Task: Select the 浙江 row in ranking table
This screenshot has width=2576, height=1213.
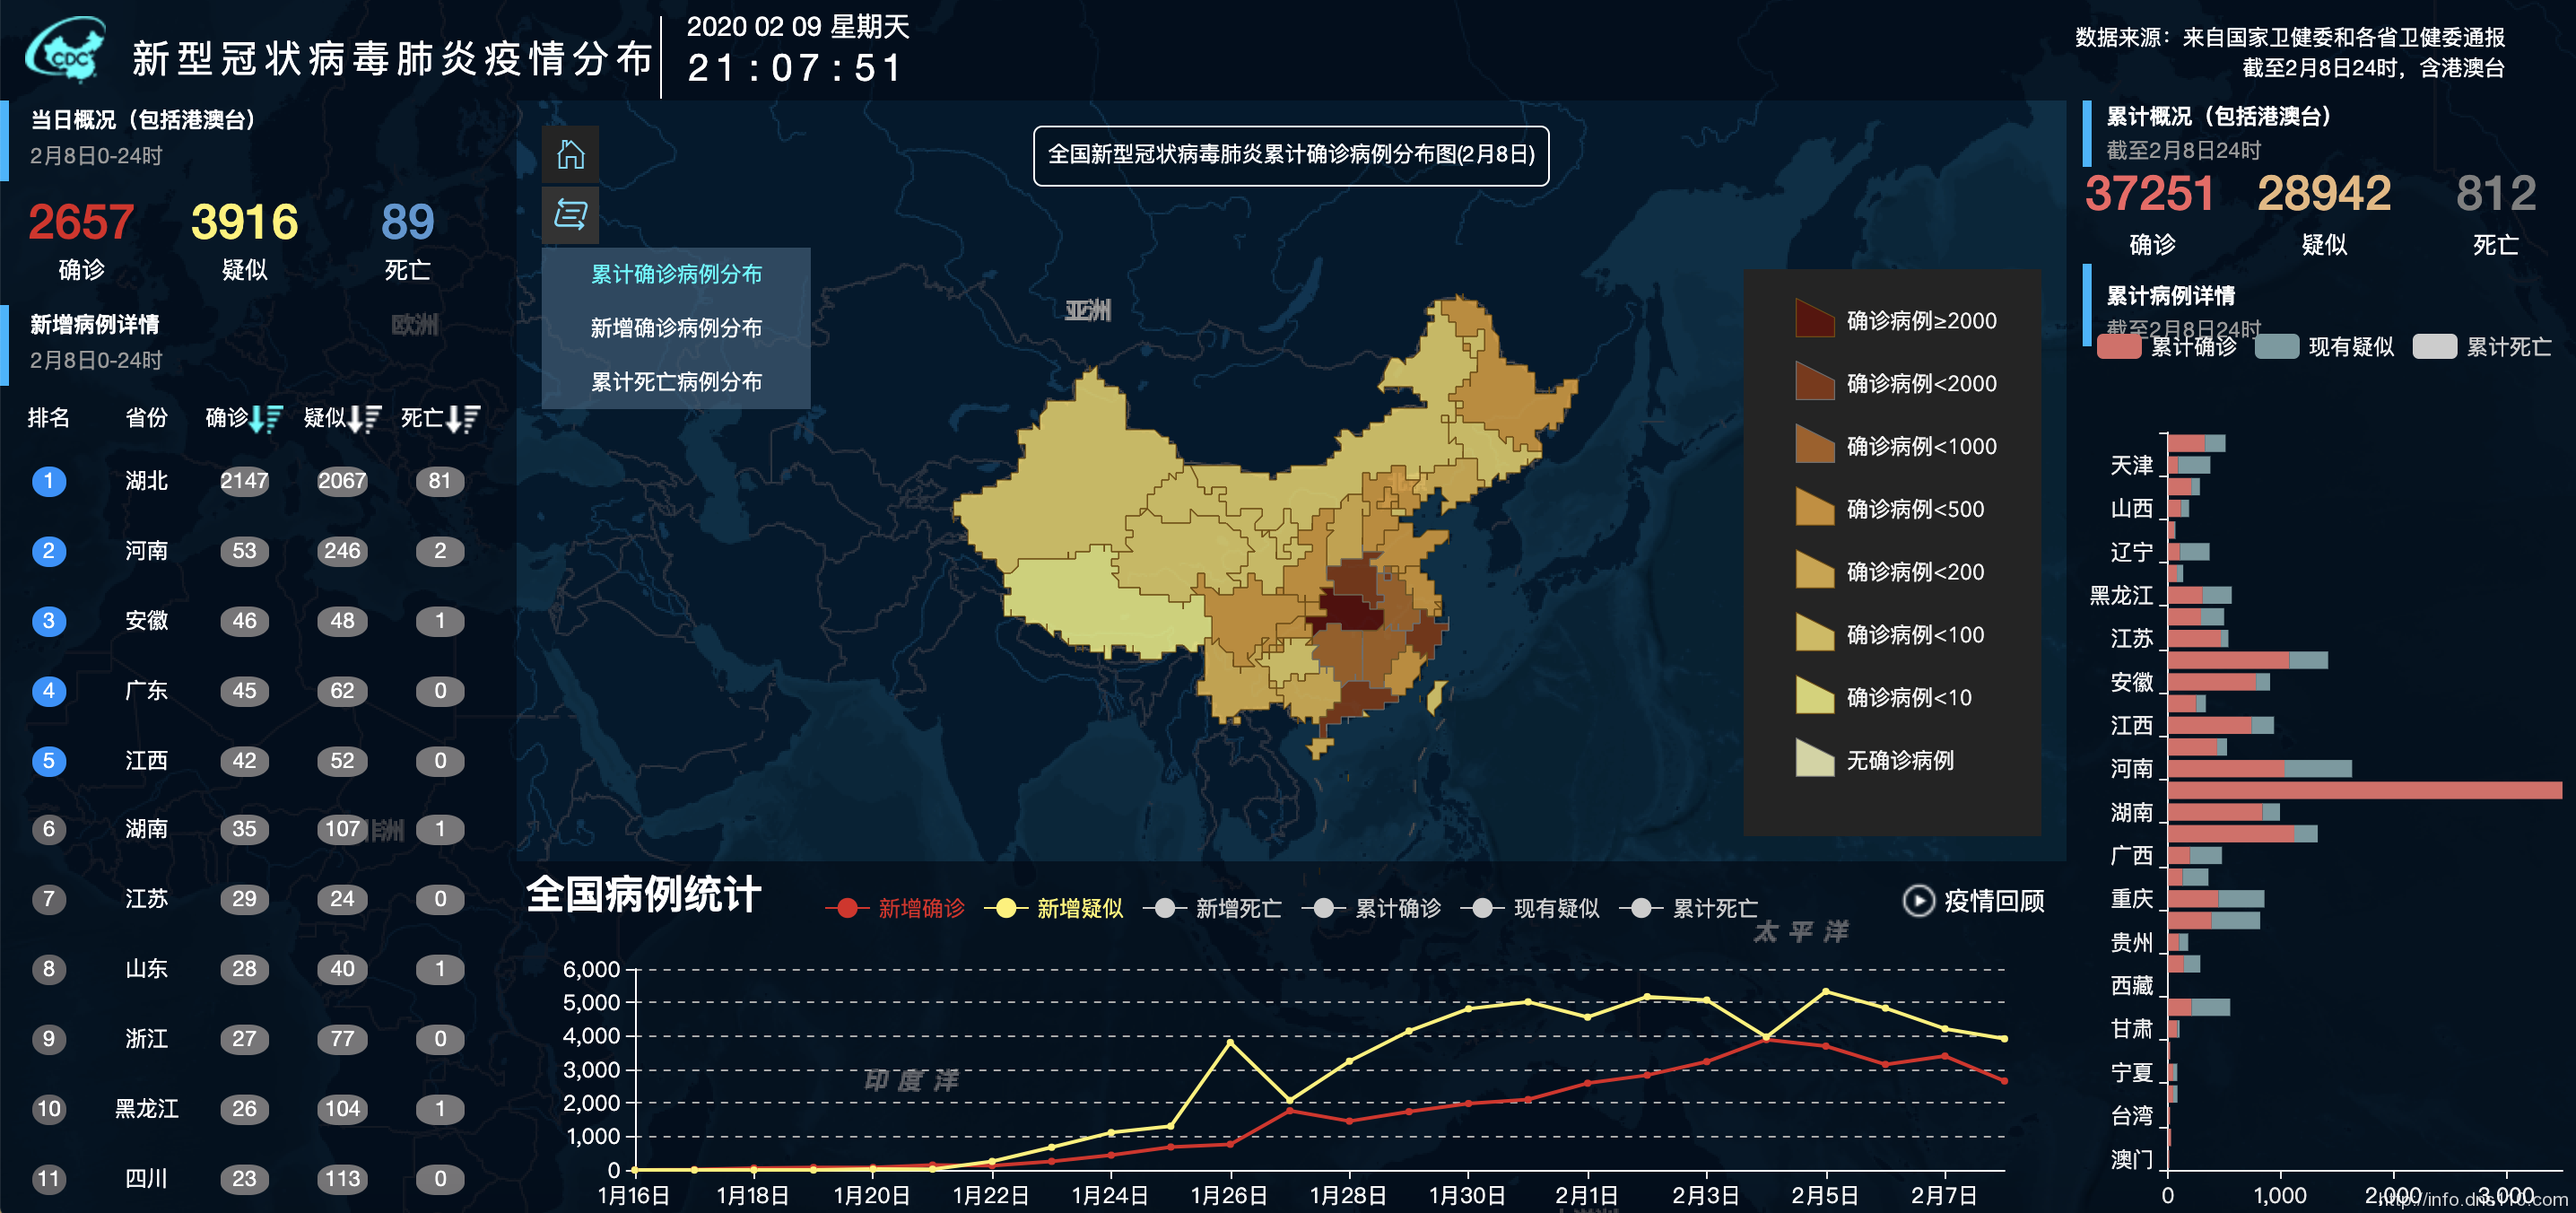Action: [247, 1039]
